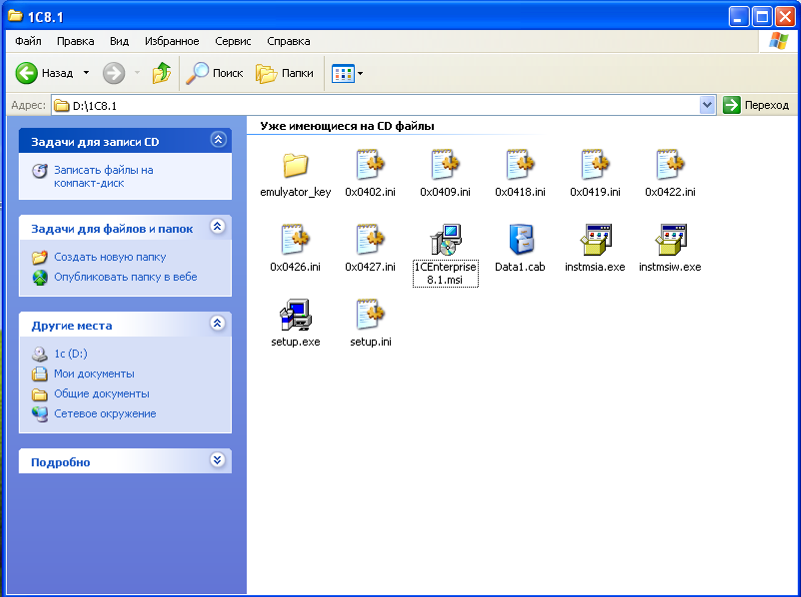The image size is (801, 597).
Task: Click the setup.exe file name label
Action: coord(295,342)
